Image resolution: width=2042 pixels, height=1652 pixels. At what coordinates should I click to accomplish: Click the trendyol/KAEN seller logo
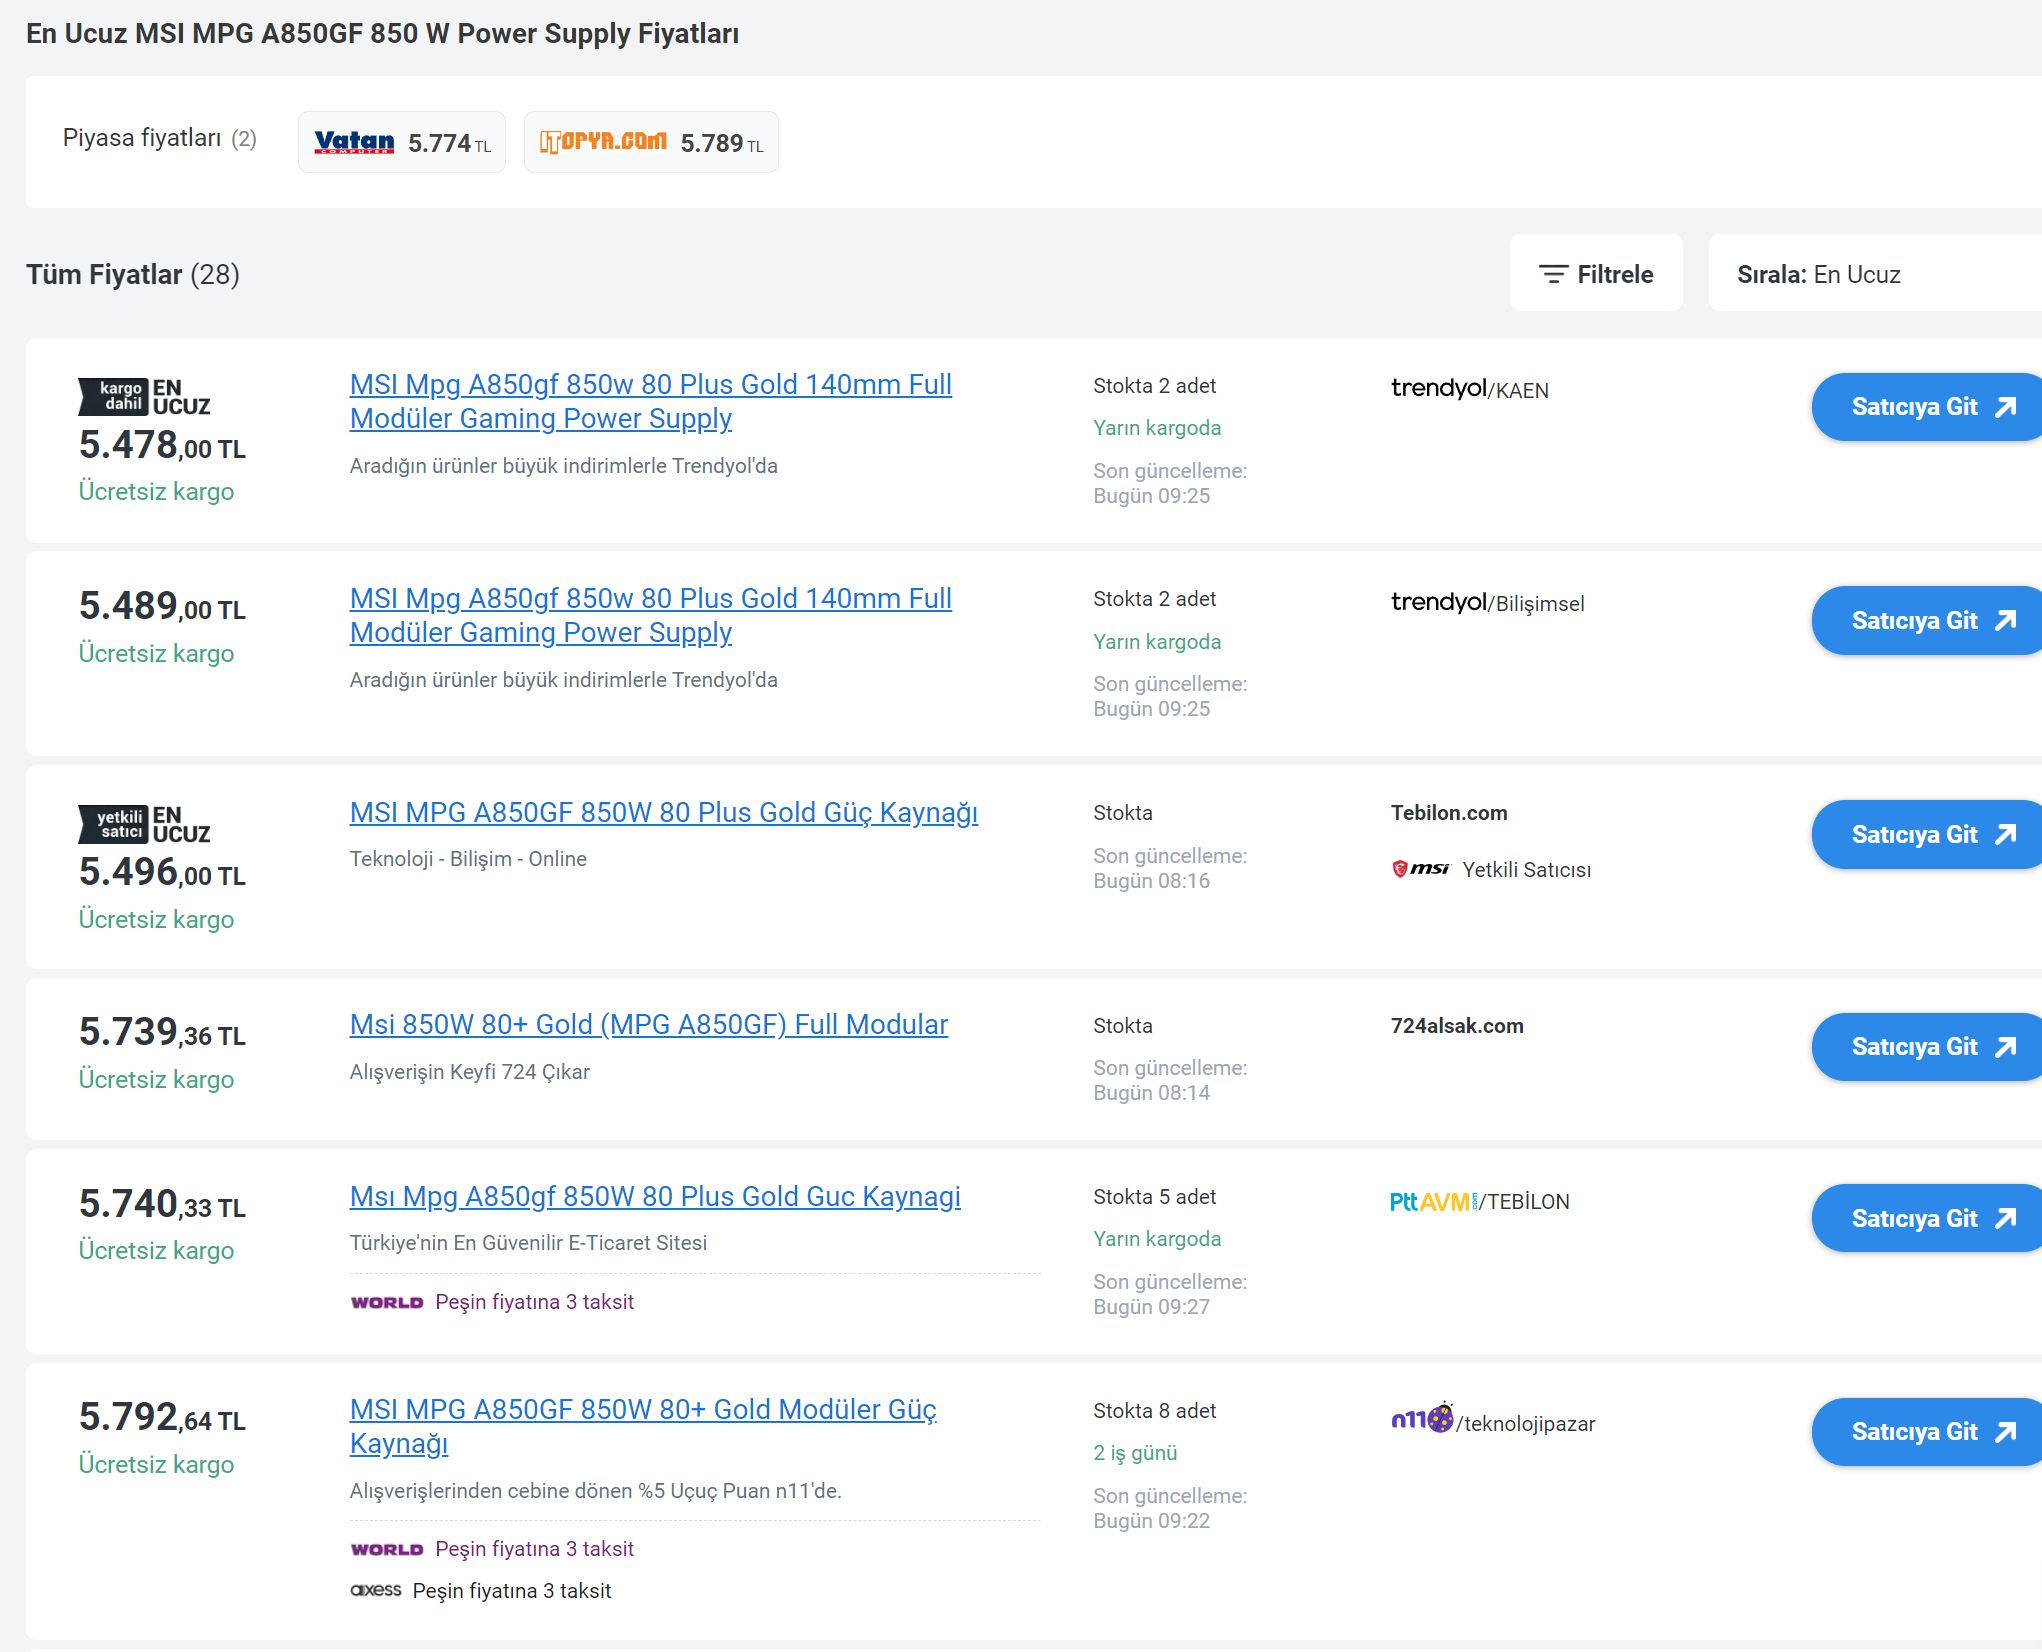tap(1469, 389)
